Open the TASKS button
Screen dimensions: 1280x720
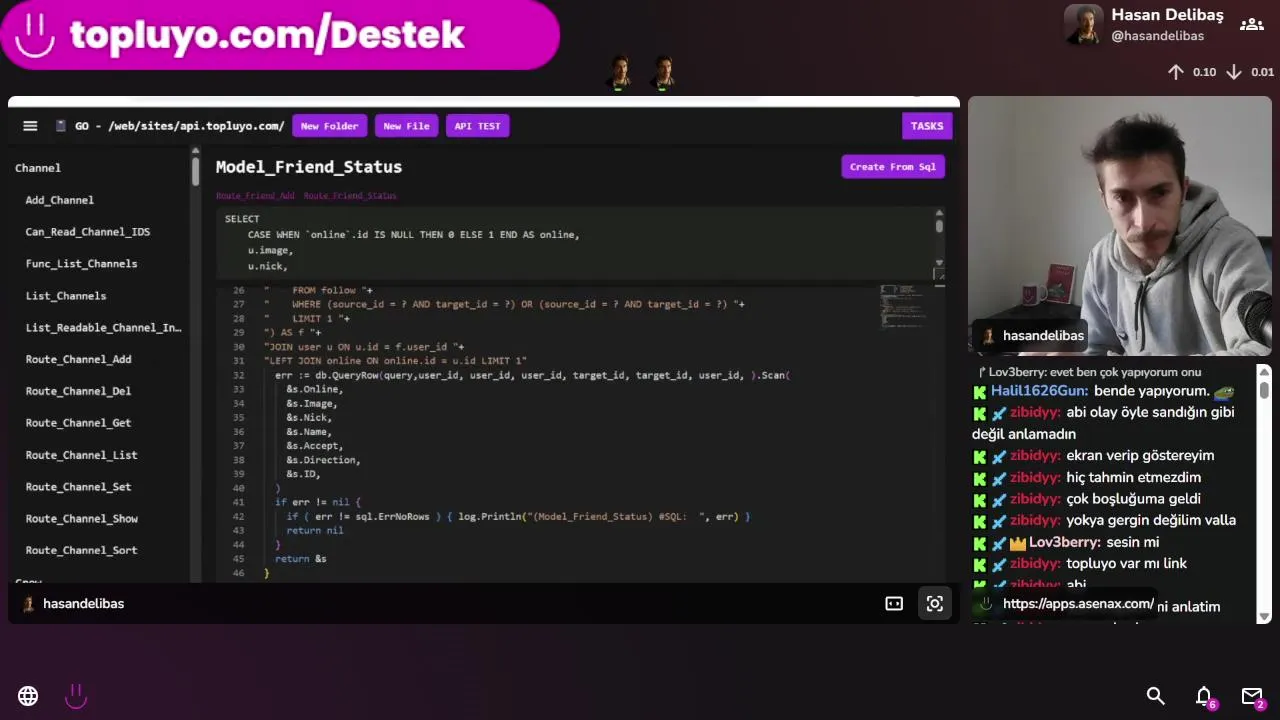(x=926, y=126)
